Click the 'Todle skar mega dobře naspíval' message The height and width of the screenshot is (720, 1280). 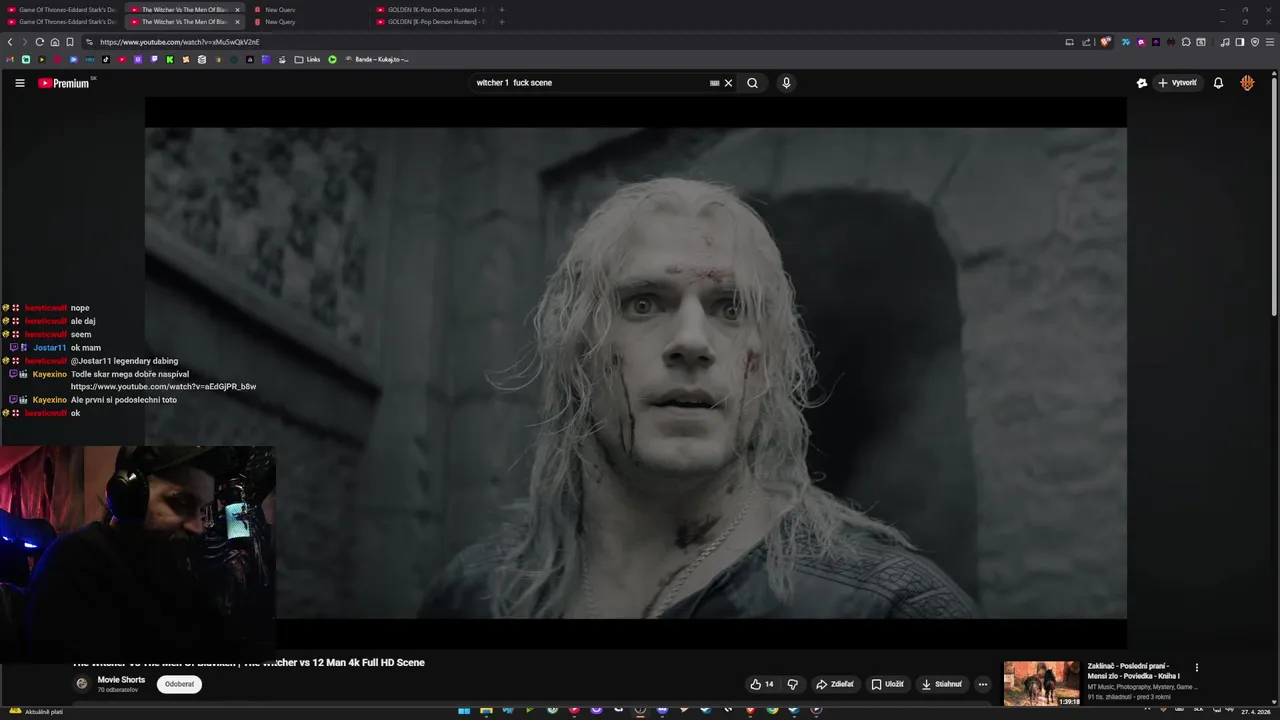pos(130,374)
